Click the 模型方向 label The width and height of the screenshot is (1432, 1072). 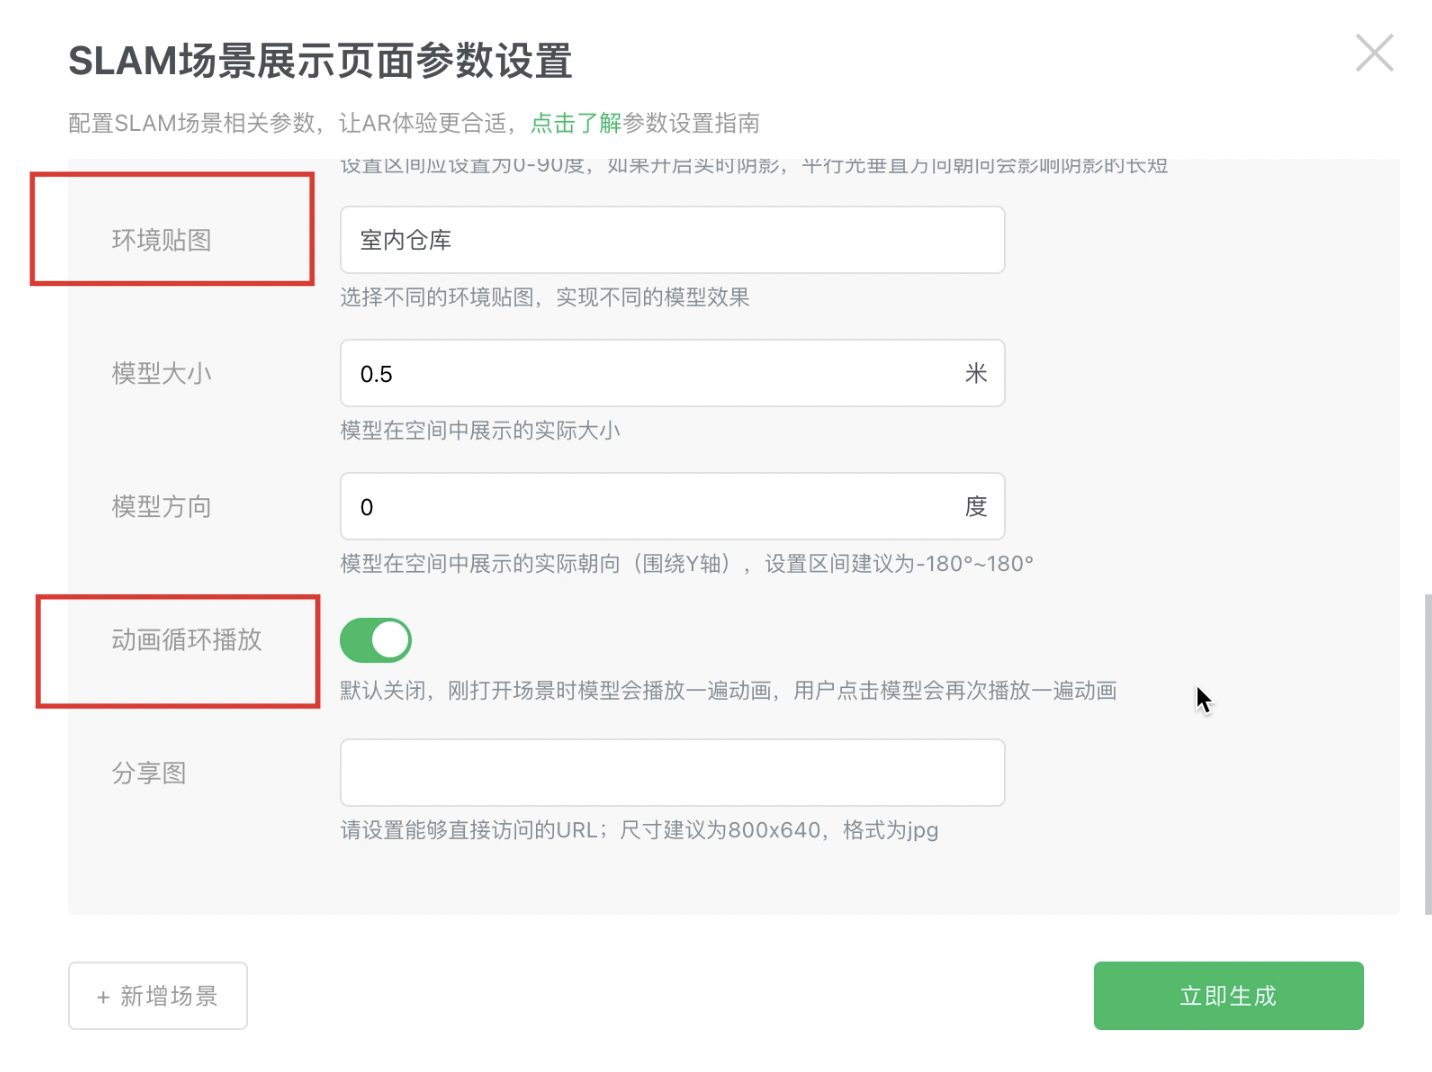pyautogui.click(x=162, y=507)
